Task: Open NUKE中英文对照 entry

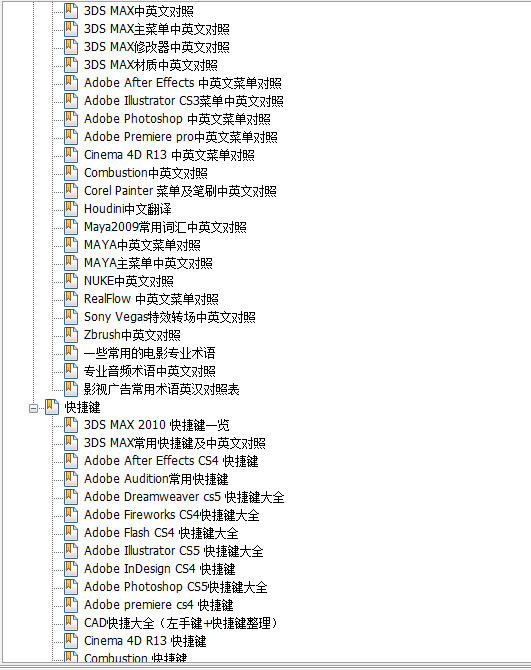Action: (129, 281)
